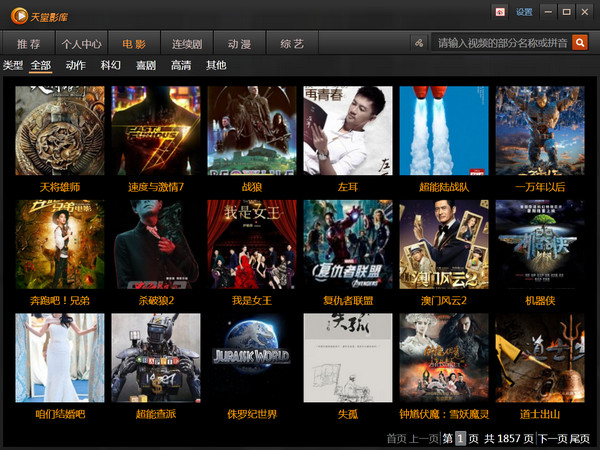Close the 天堂影库 window

point(585,12)
